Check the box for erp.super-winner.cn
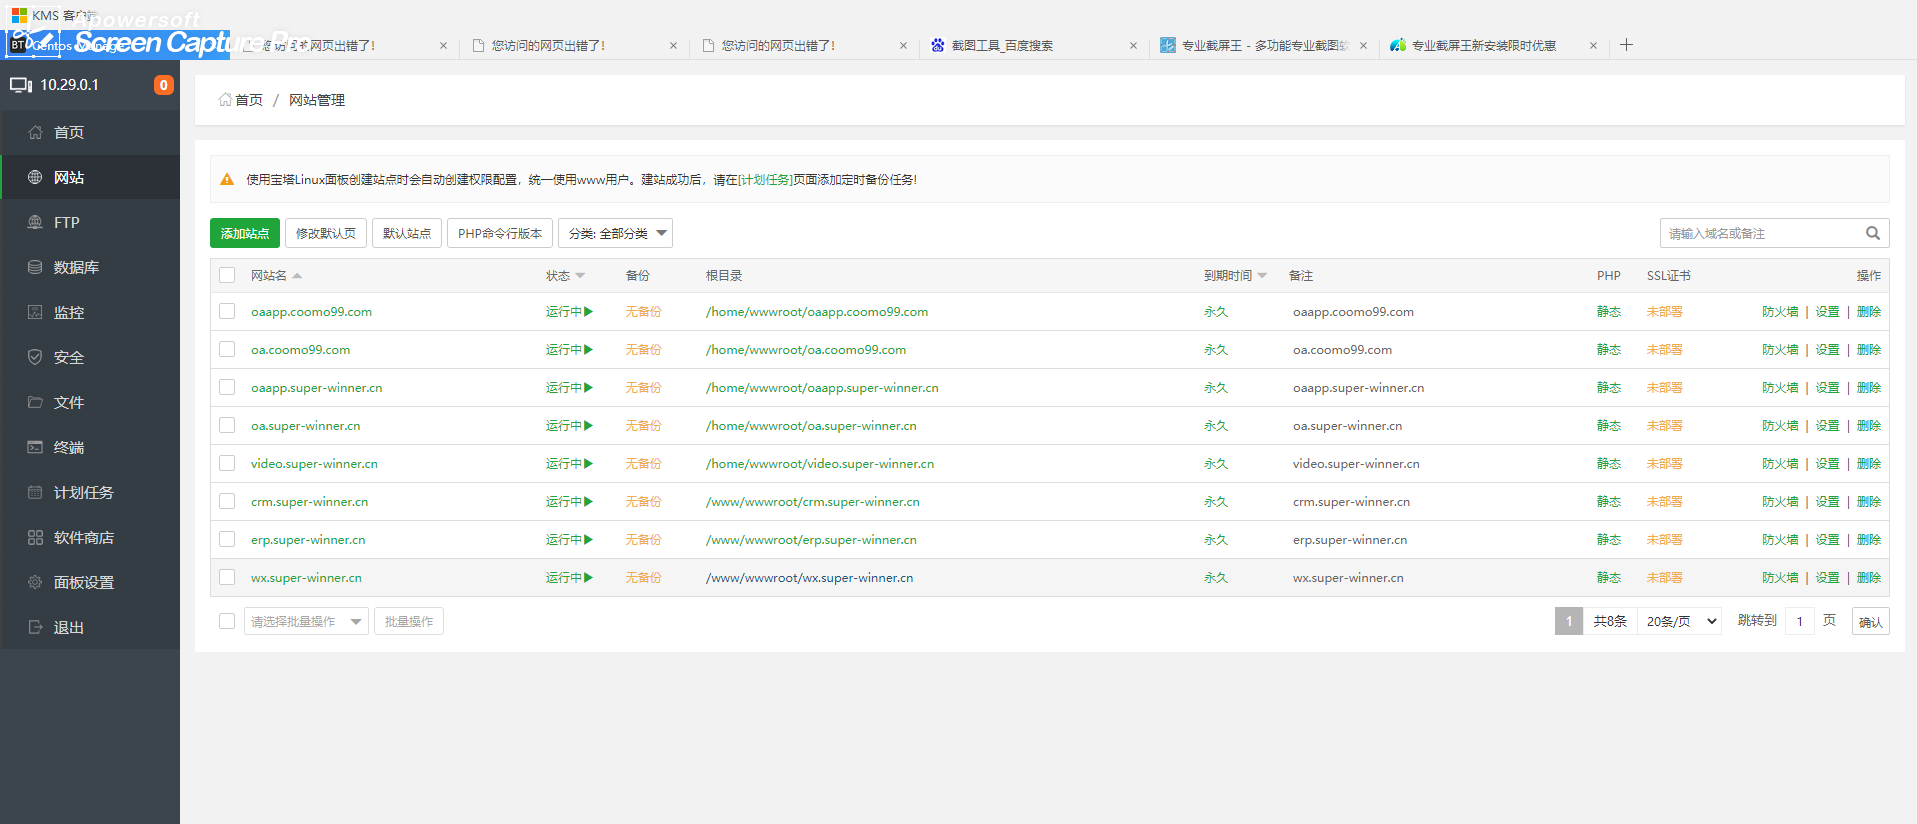 pos(227,539)
